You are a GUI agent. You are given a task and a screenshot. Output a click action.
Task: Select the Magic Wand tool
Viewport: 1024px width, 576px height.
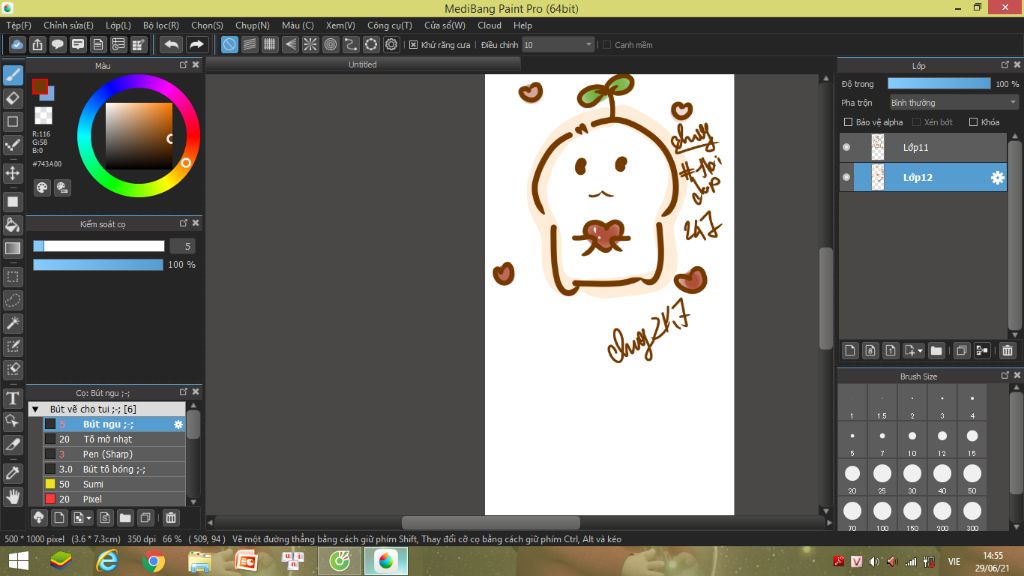(12, 323)
